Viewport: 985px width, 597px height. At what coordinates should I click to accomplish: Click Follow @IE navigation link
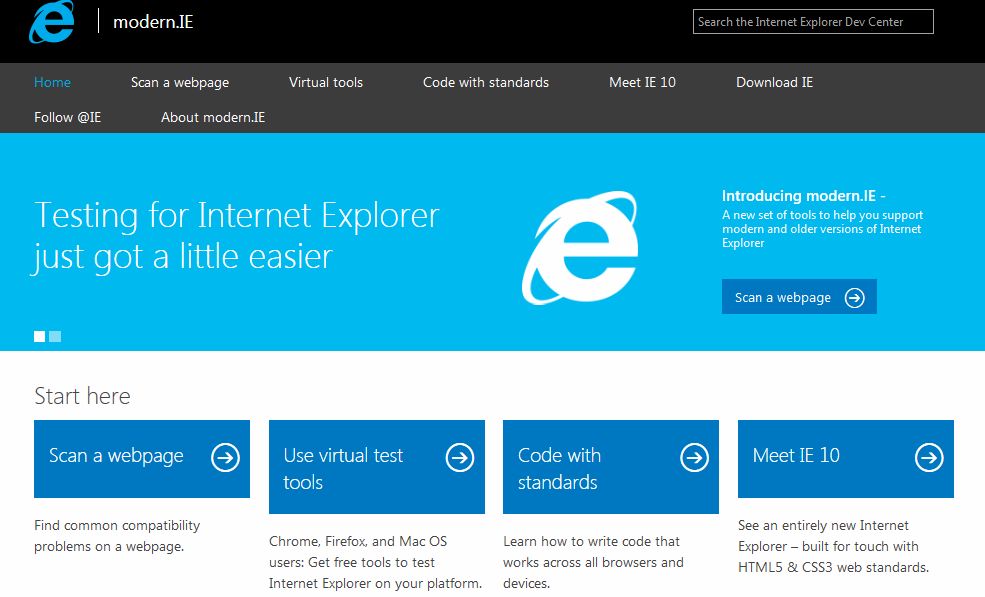[68, 117]
